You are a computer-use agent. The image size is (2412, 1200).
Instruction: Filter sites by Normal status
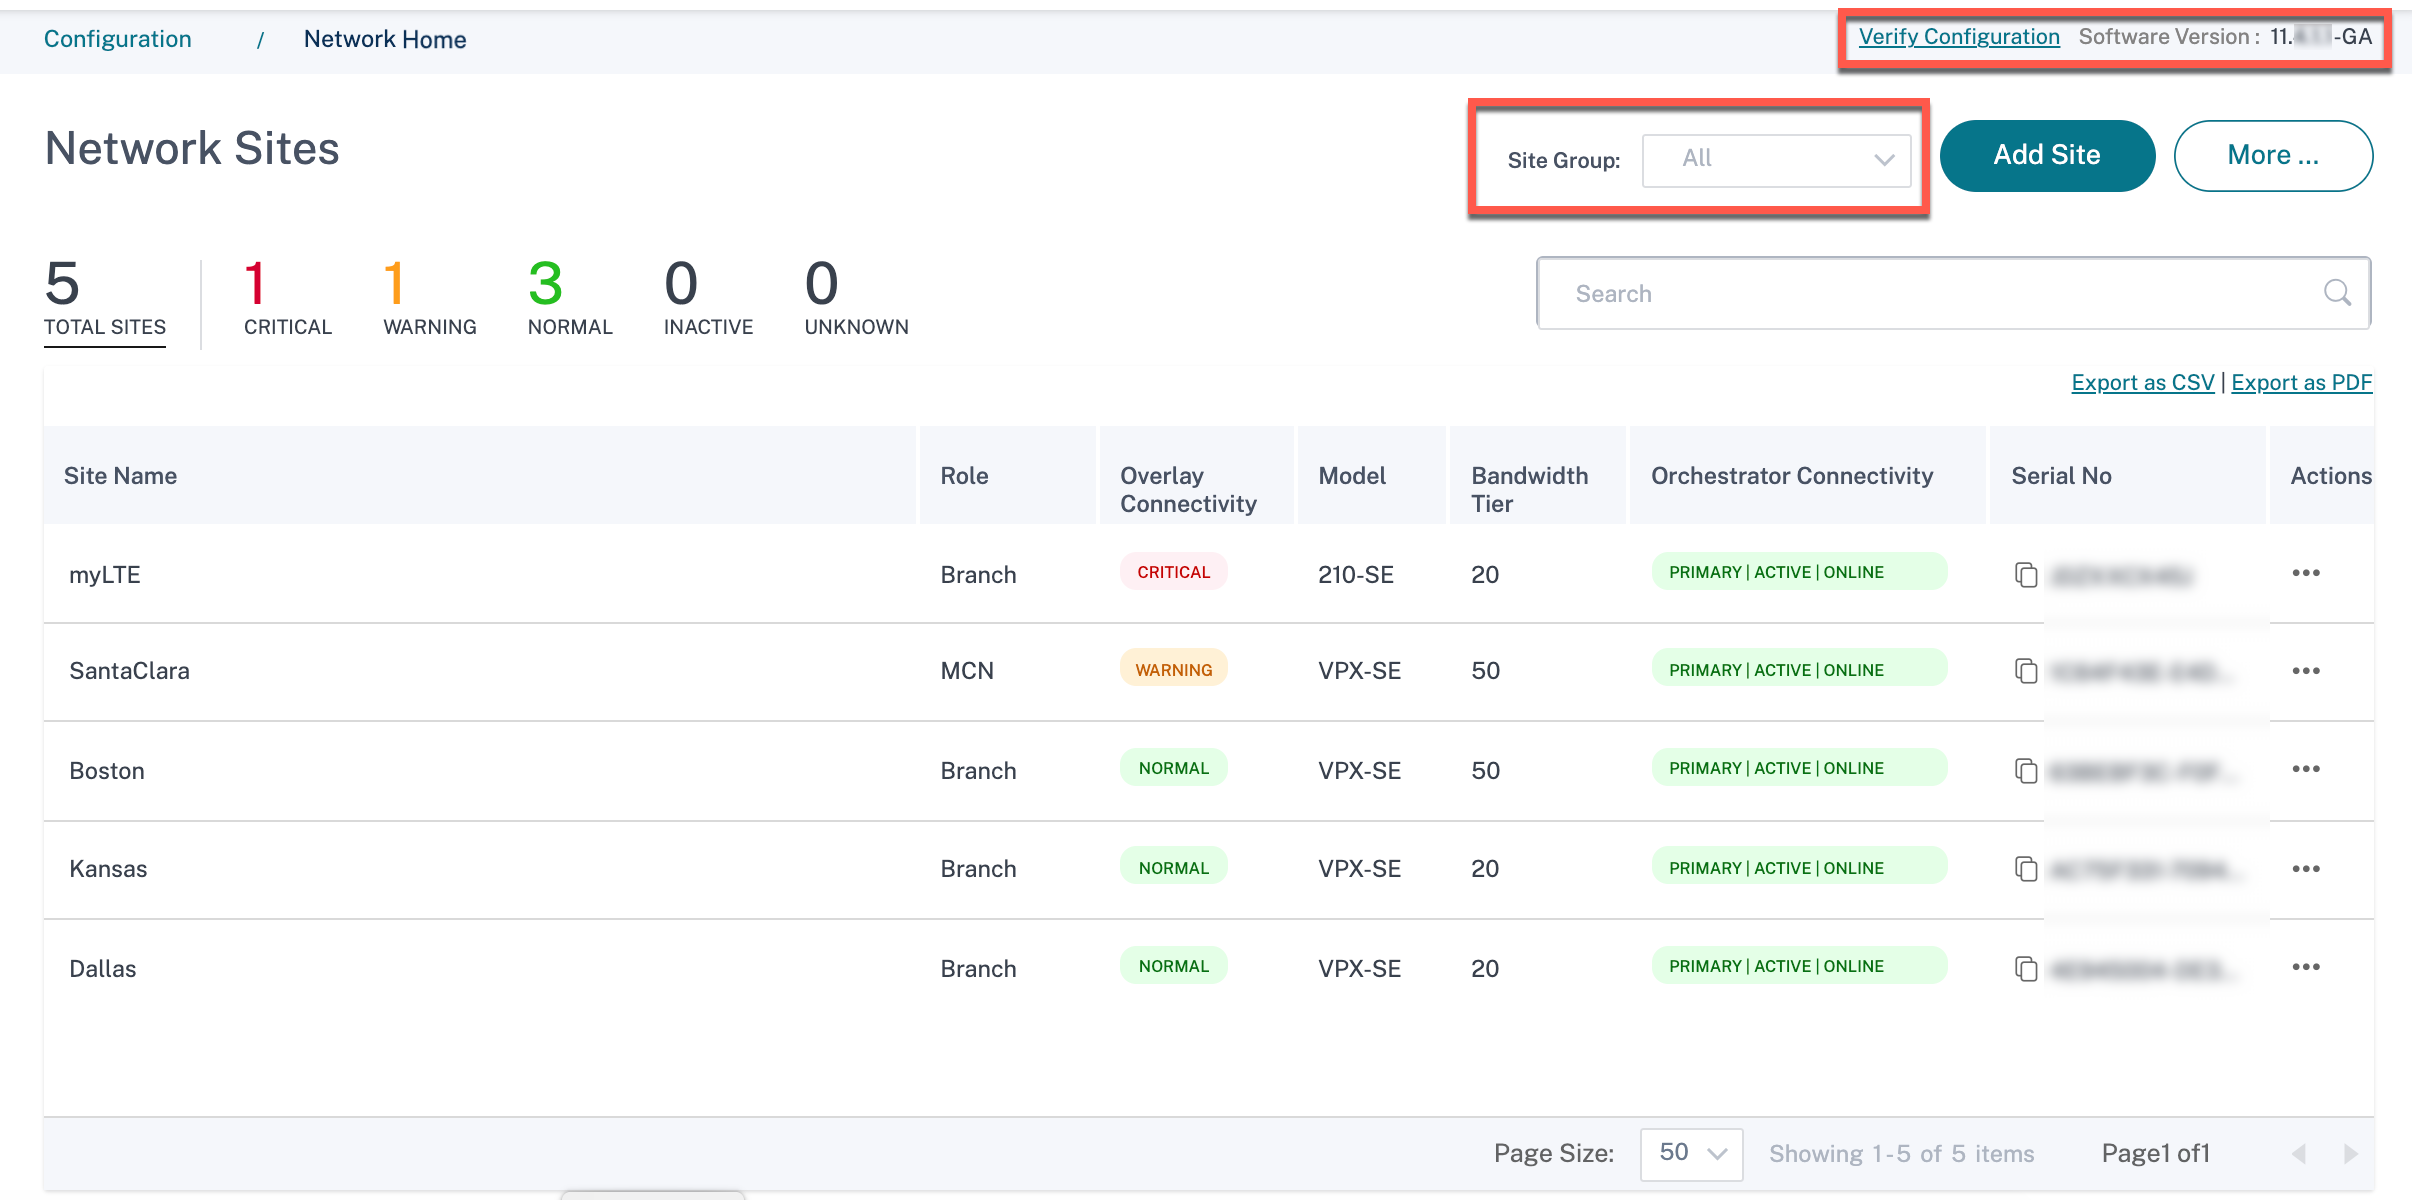[570, 299]
